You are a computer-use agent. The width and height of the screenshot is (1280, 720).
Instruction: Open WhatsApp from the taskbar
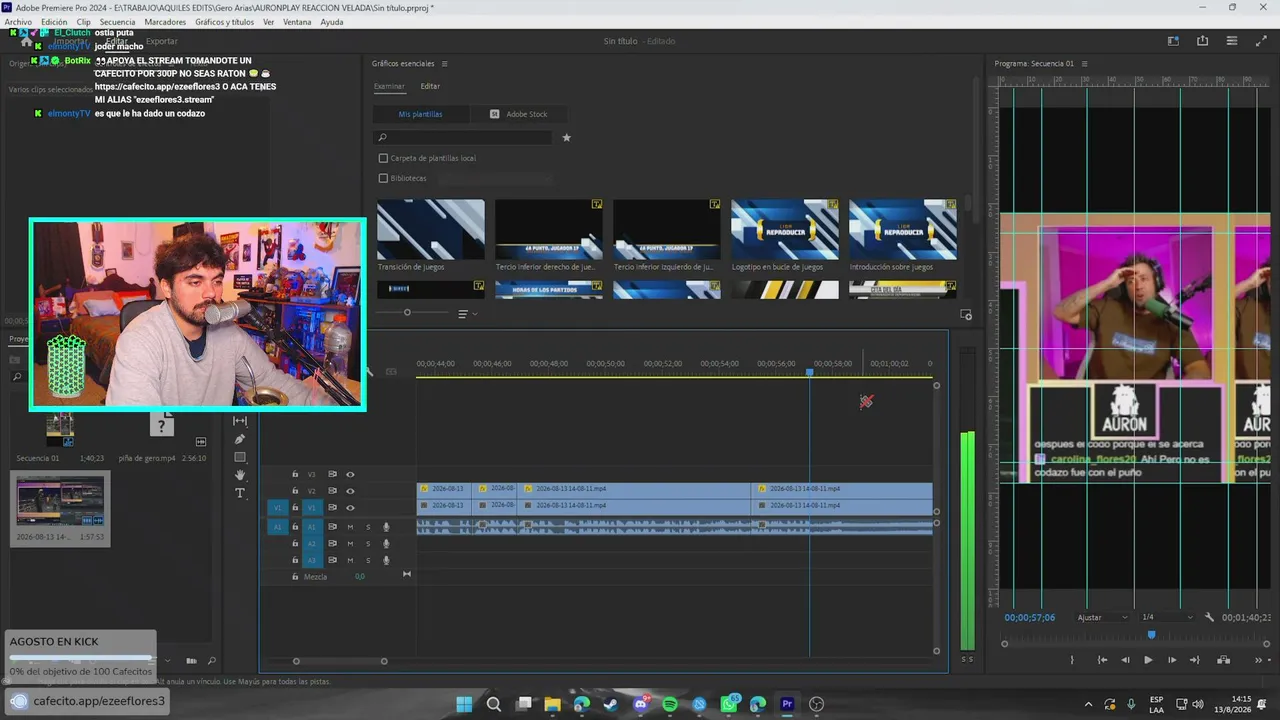pos(729,704)
